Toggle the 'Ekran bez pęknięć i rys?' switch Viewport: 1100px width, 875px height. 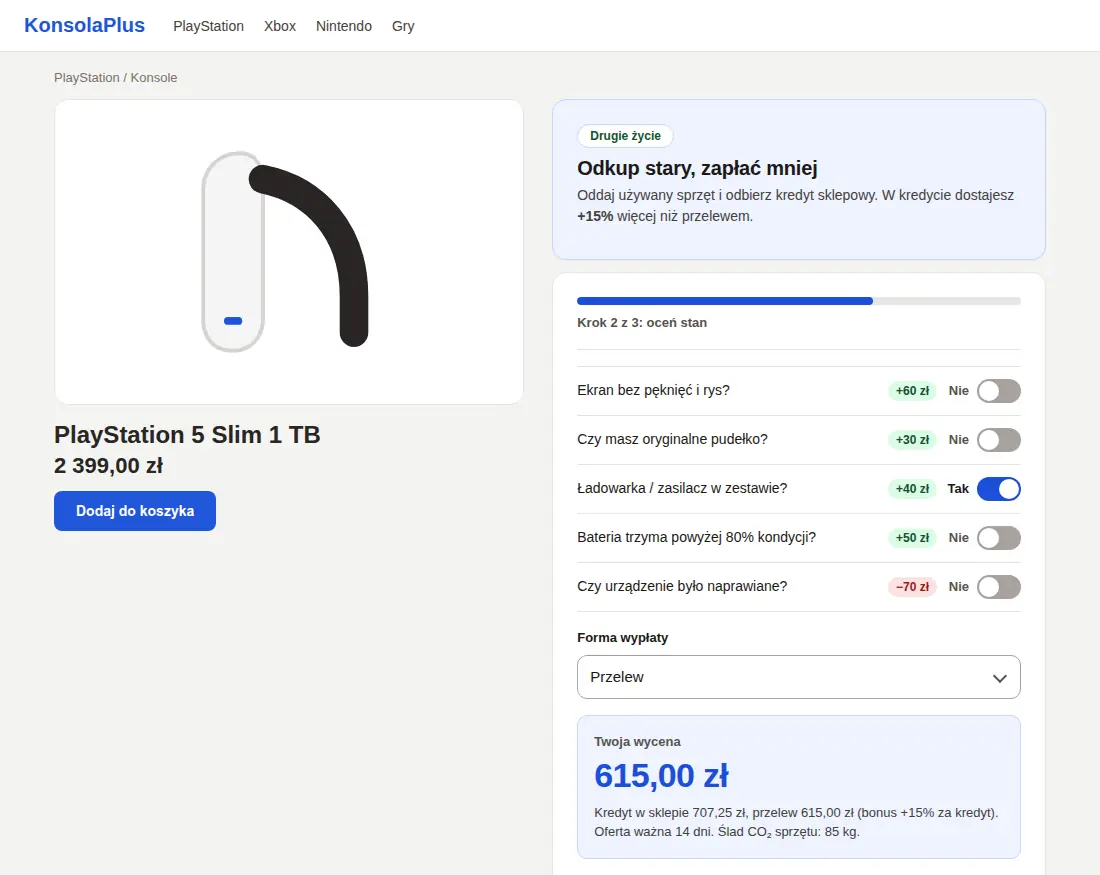point(998,391)
